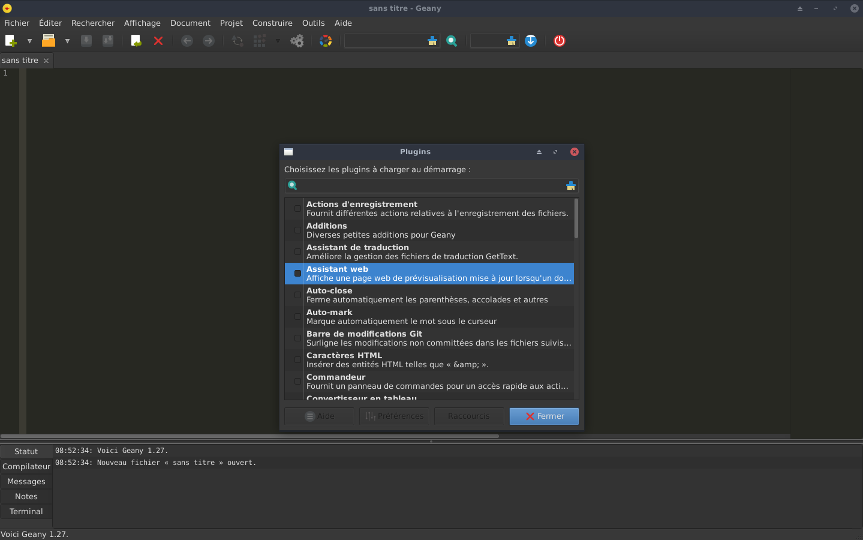Enable the Auto-mark plugin checkbox

pos(297,317)
